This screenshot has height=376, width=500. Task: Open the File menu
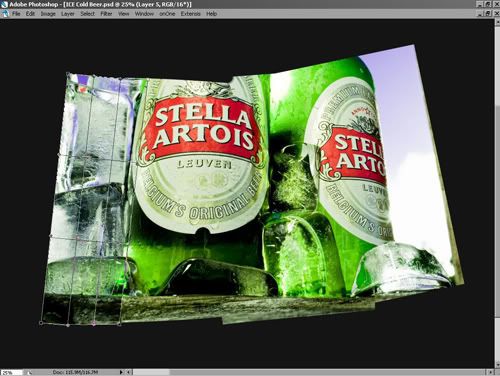16,14
